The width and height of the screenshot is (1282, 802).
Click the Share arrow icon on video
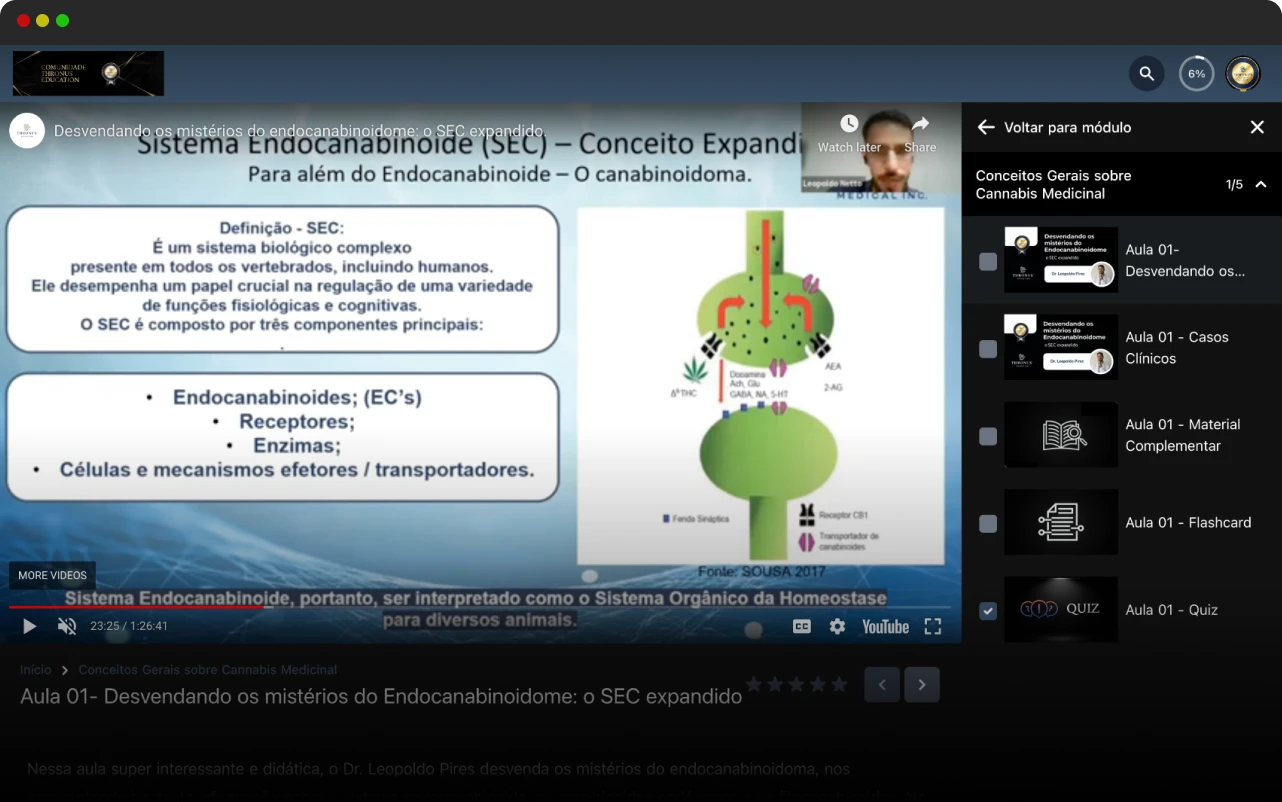pyautogui.click(x=920, y=124)
